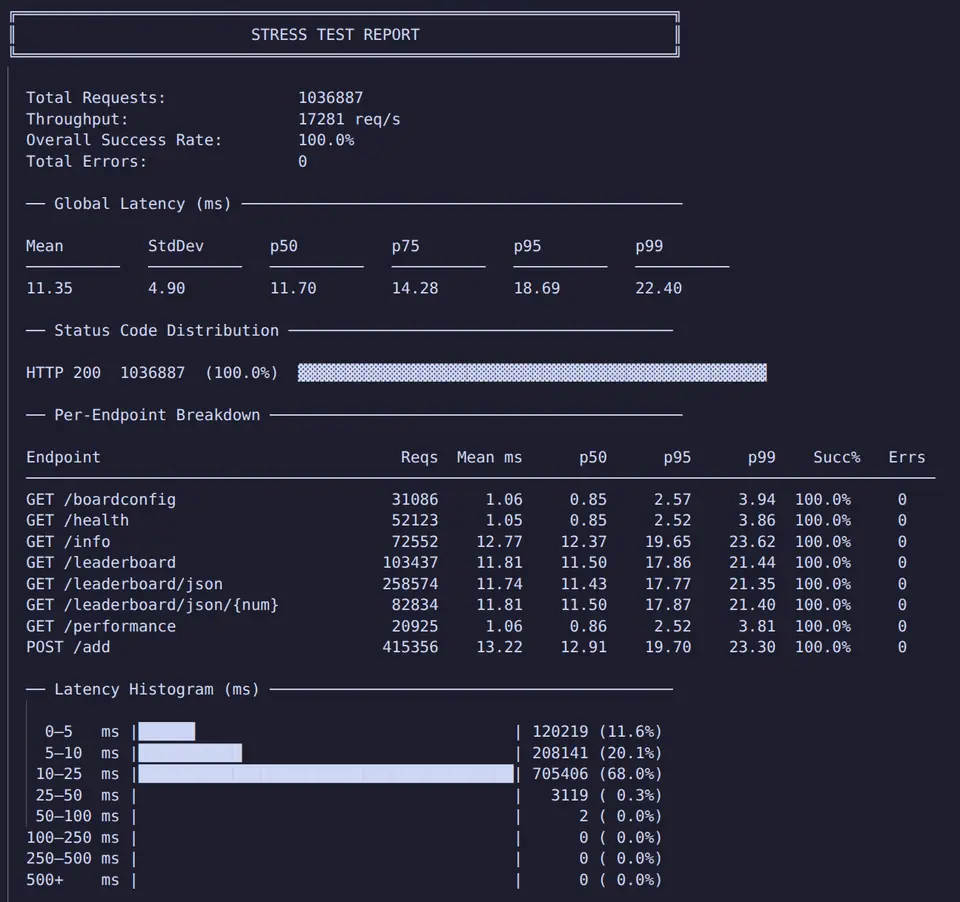Click the HTTP 200 distribution bar

(x=532, y=372)
